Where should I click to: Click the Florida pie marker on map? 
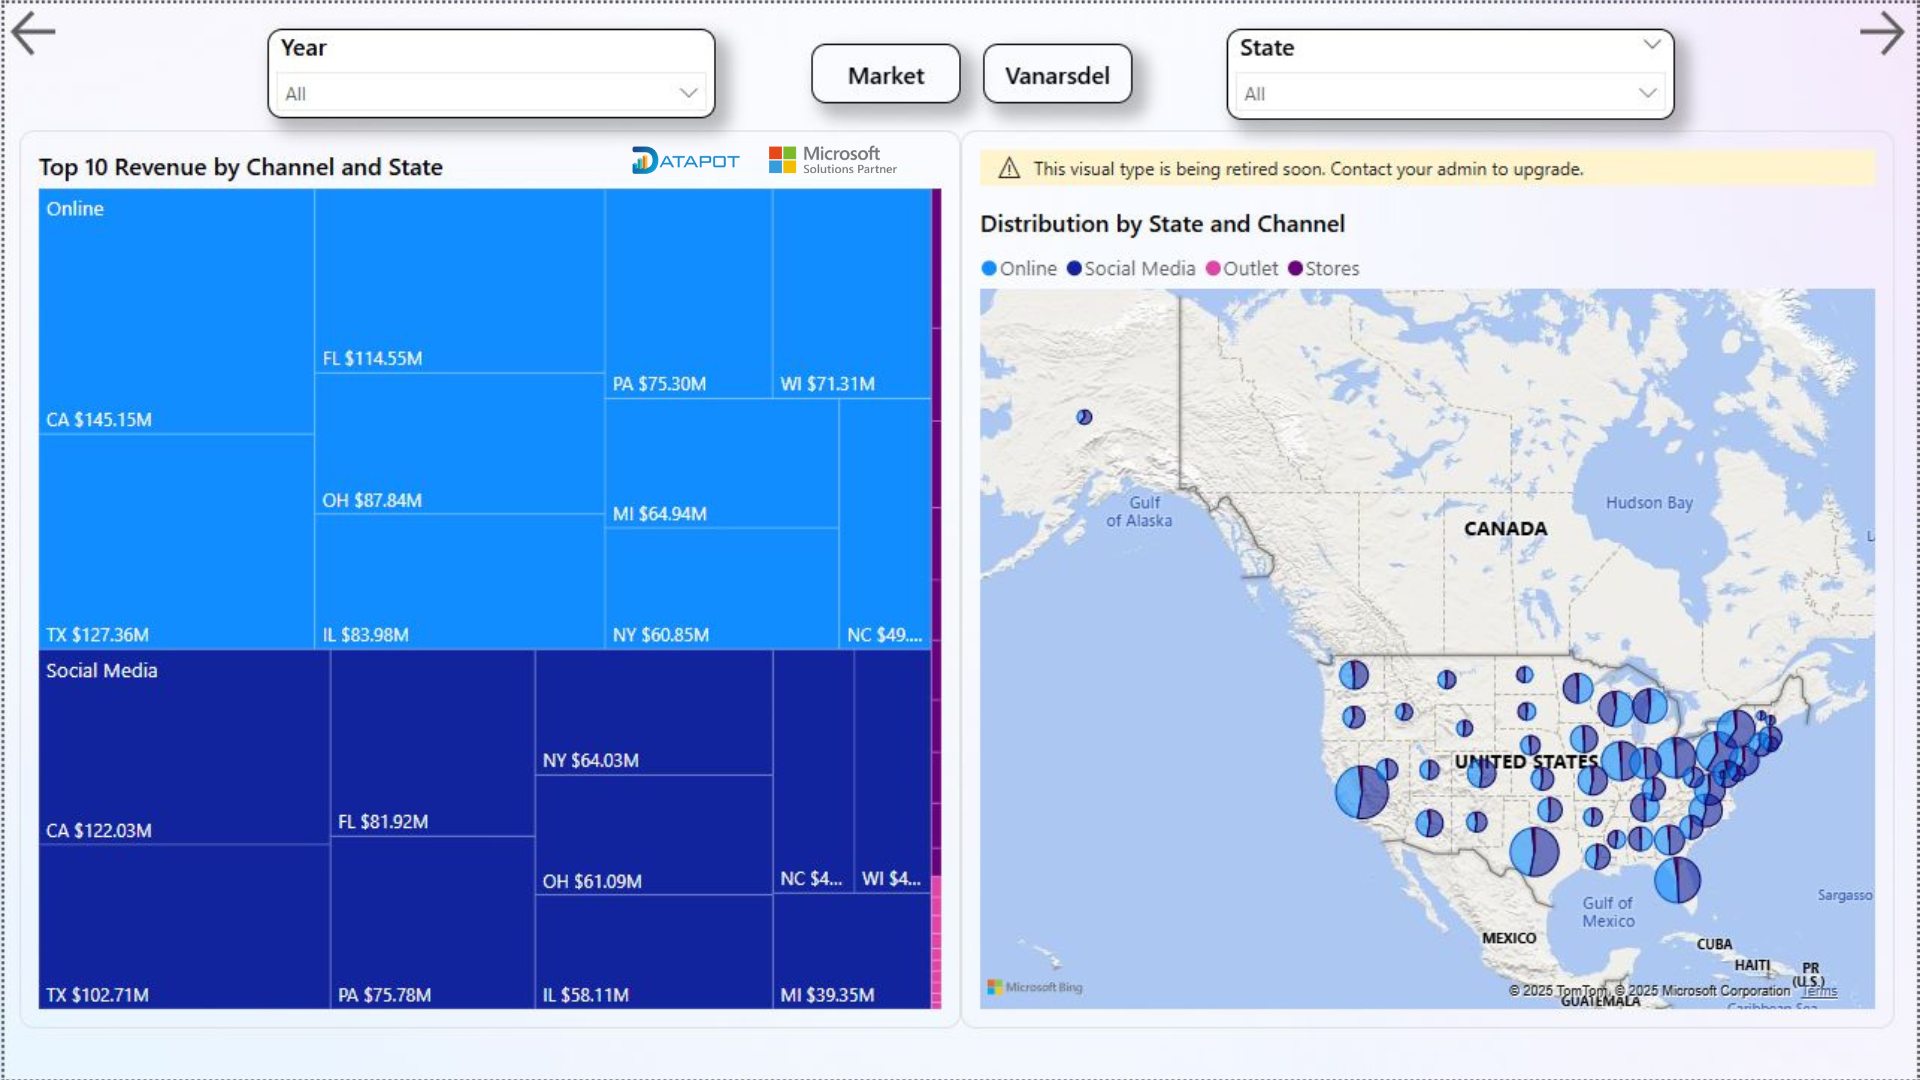1677,880
